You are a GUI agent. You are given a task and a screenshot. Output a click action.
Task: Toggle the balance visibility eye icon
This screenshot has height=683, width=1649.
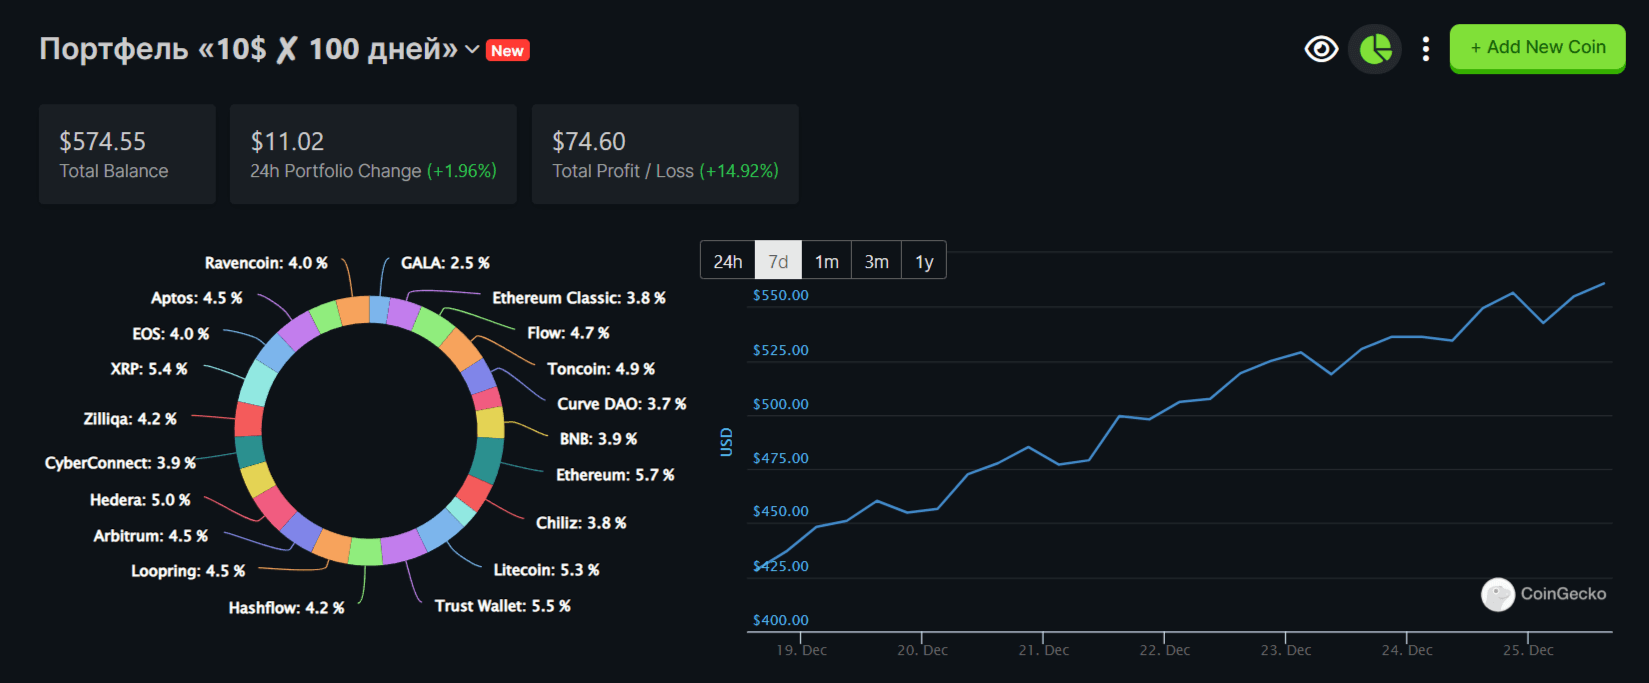pos(1321,49)
